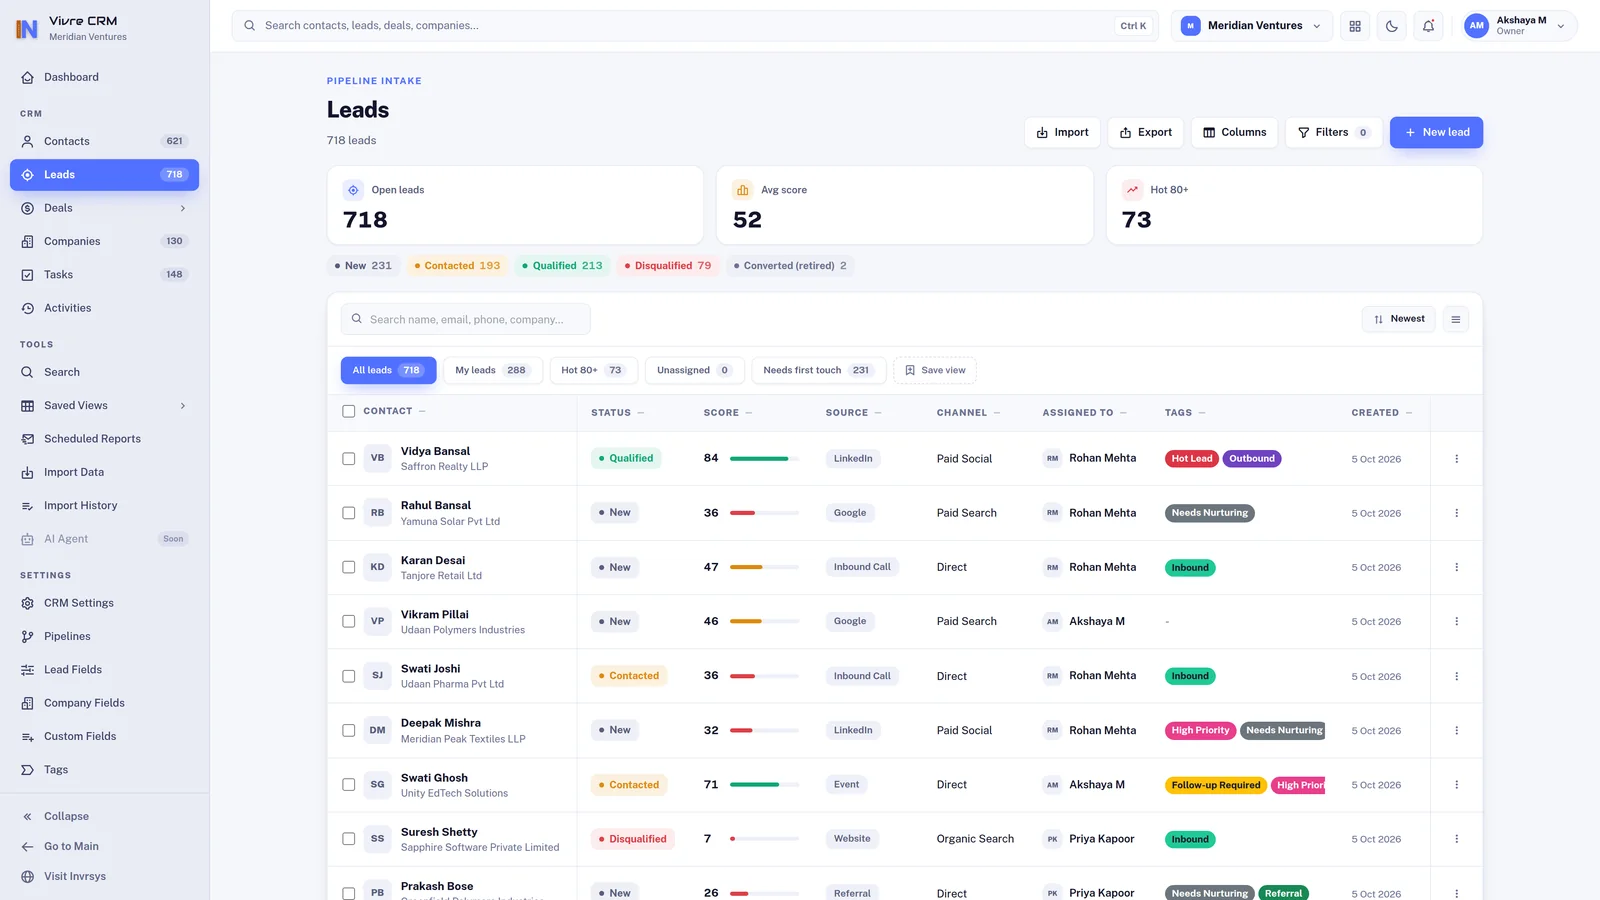Viewport: 1600px width, 900px height.
Task: Open Tasks in sidebar
Action: [x=104, y=274]
